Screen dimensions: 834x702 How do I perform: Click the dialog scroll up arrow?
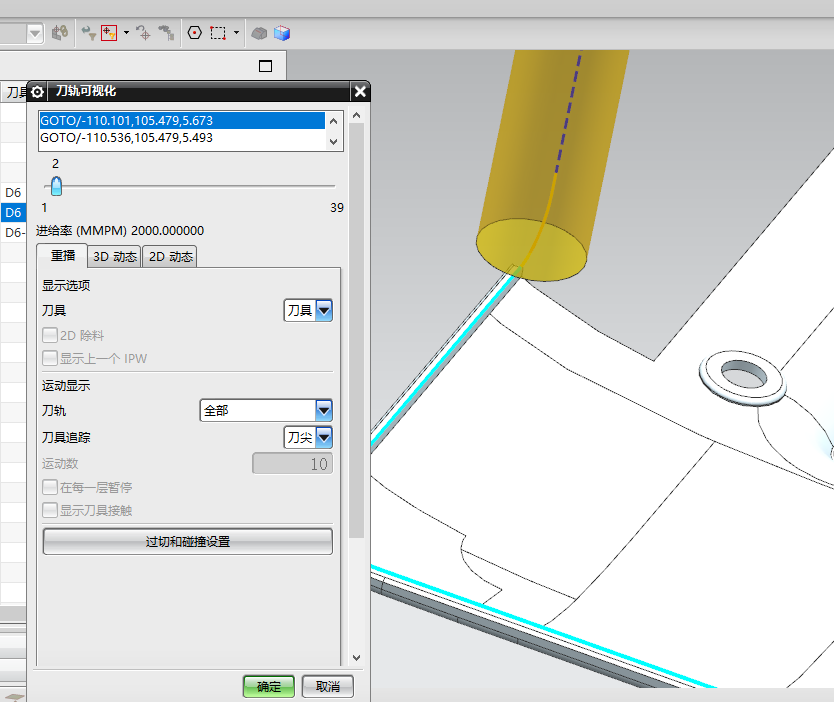pyautogui.click(x=356, y=115)
